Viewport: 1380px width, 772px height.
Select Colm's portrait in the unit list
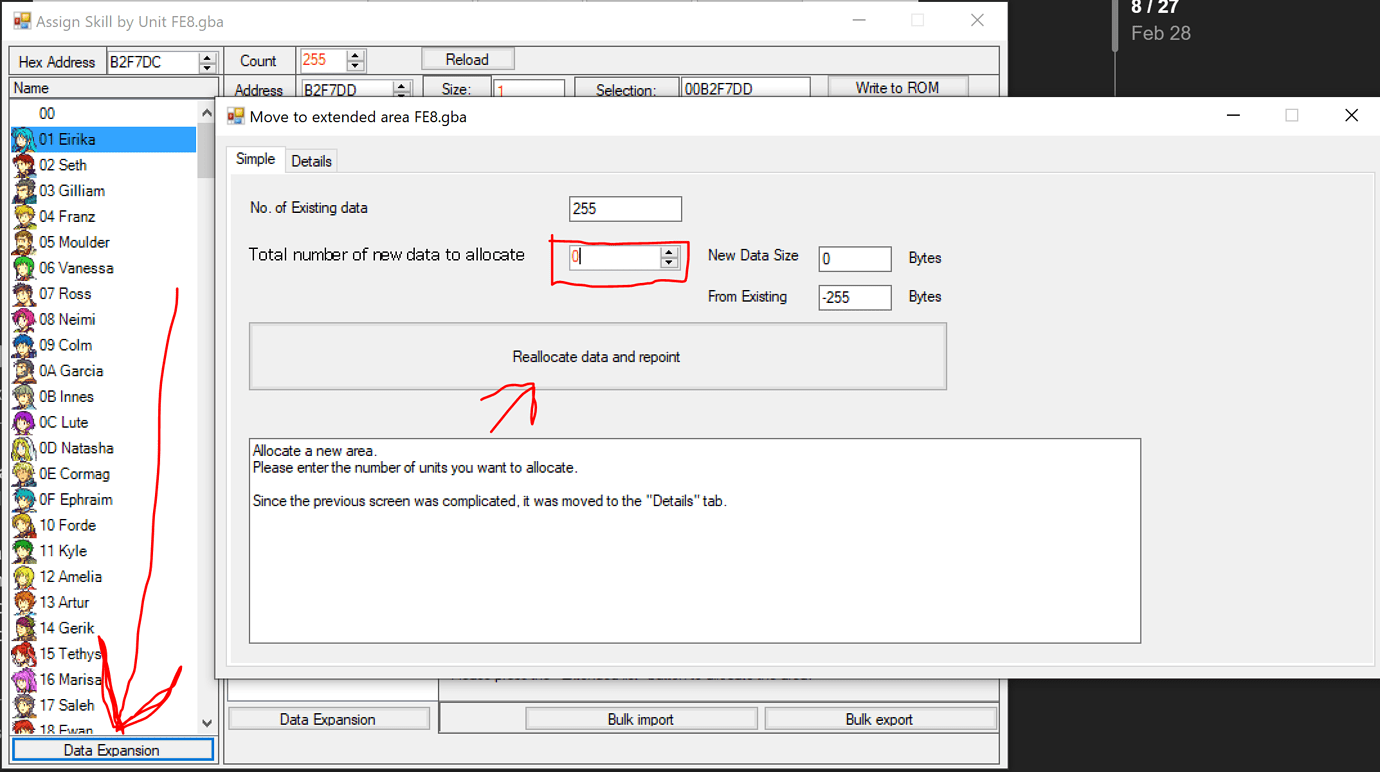(x=30, y=345)
